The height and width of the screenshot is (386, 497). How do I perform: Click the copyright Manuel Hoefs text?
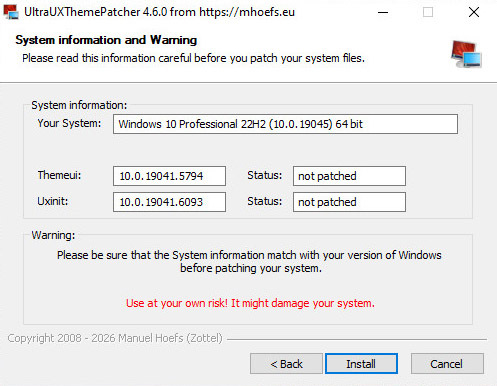pos(115,338)
